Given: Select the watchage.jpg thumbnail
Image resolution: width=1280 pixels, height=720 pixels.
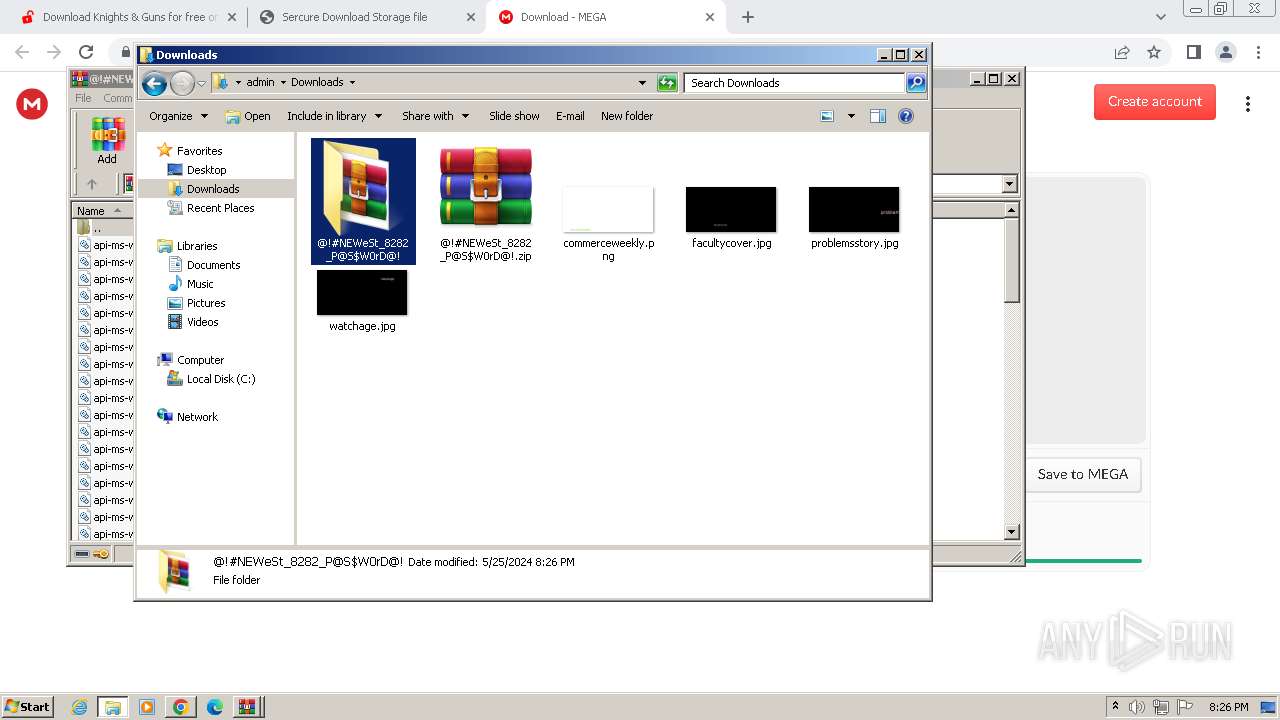Looking at the screenshot, I should point(362,292).
